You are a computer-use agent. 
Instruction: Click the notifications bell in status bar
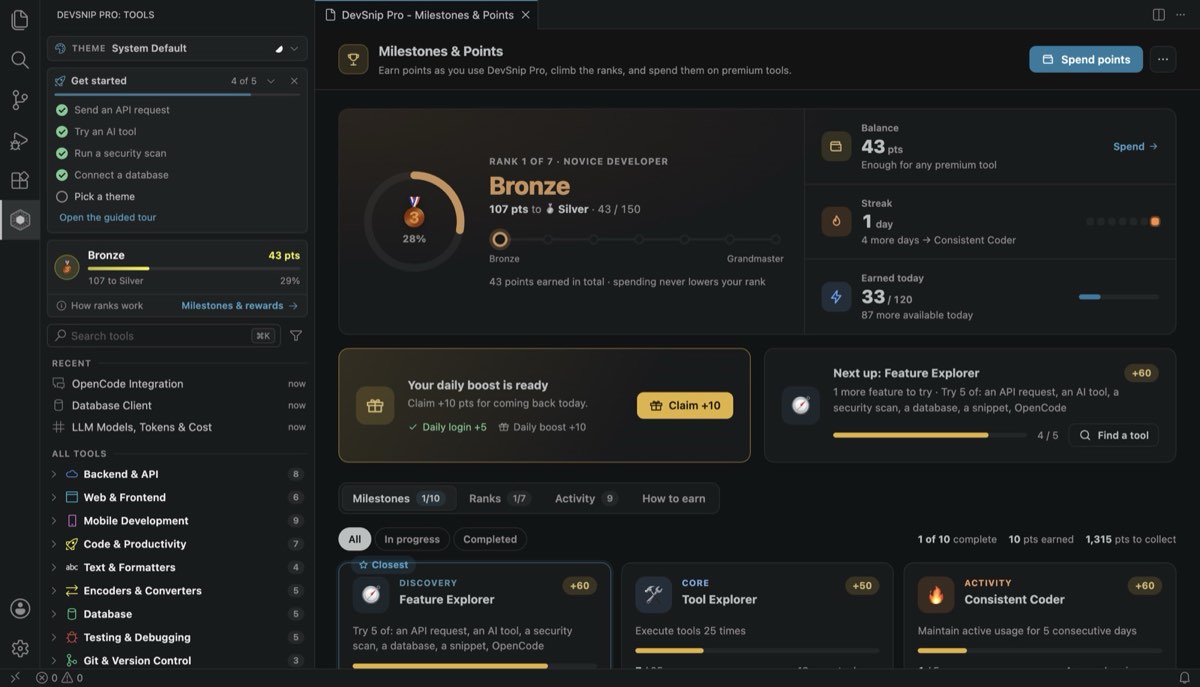click(x=1185, y=677)
